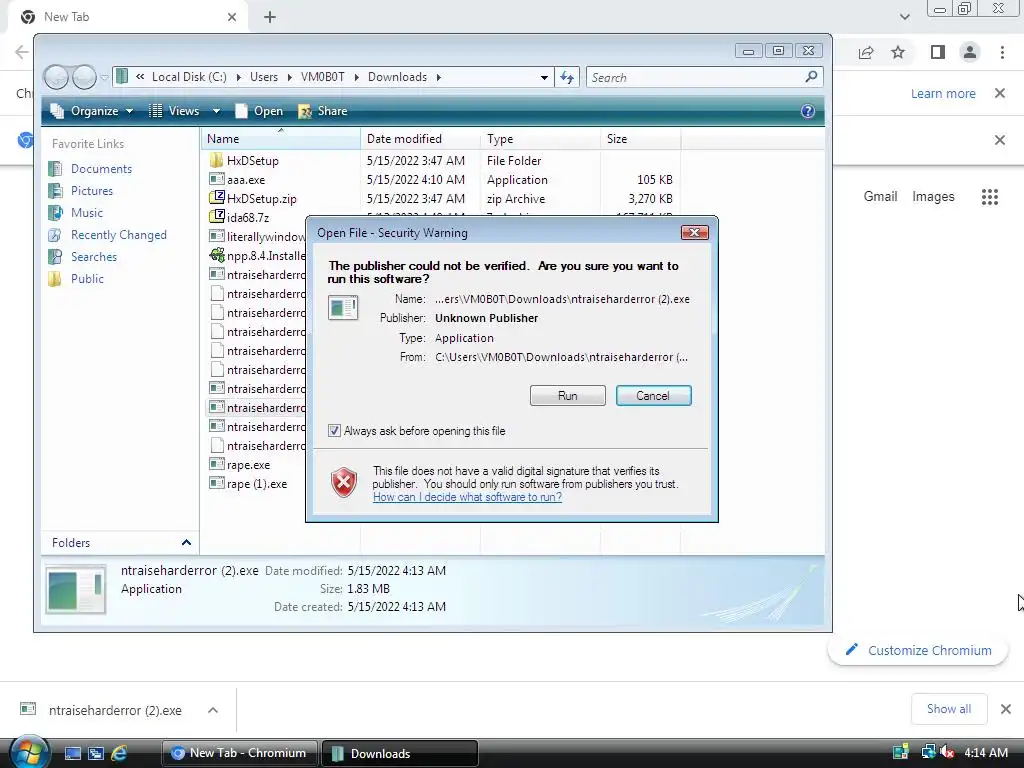Image resolution: width=1024 pixels, height=768 pixels.
Task: Select the npp.8.4 Installer file icon
Action: (x=216, y=255)
